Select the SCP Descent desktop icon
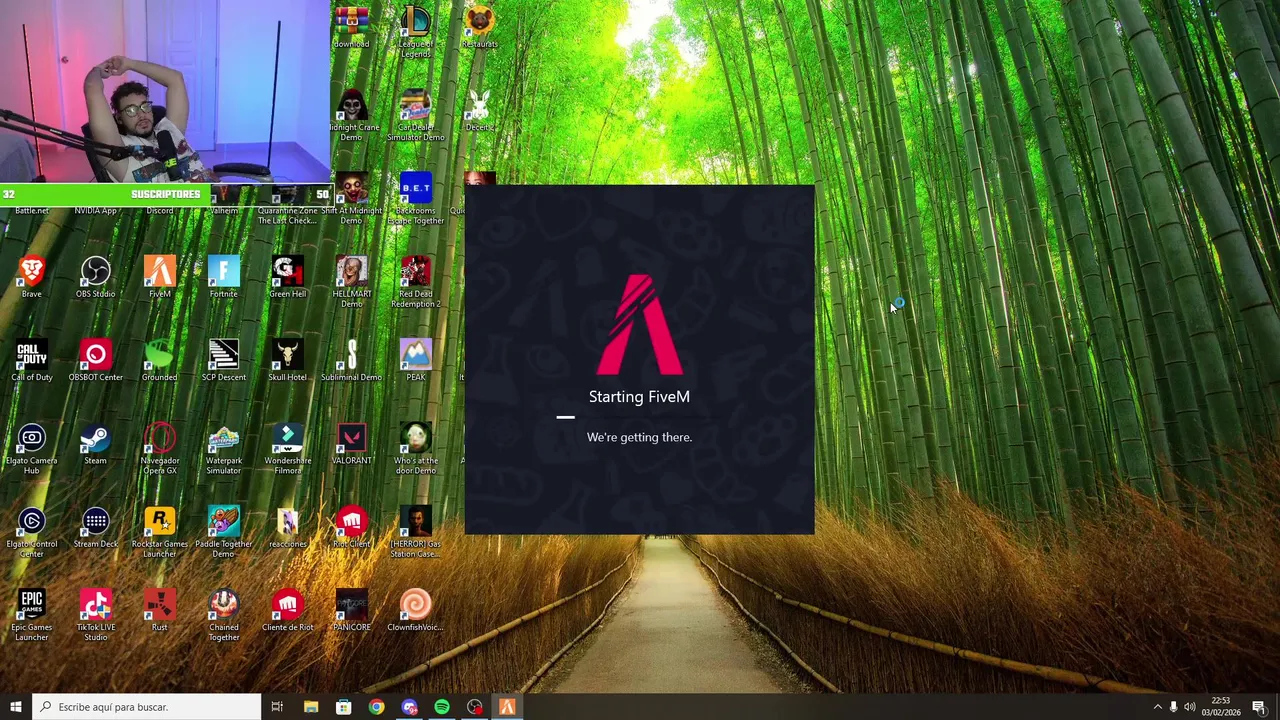This screenshot has height=720, width=1280. (224, 360)
